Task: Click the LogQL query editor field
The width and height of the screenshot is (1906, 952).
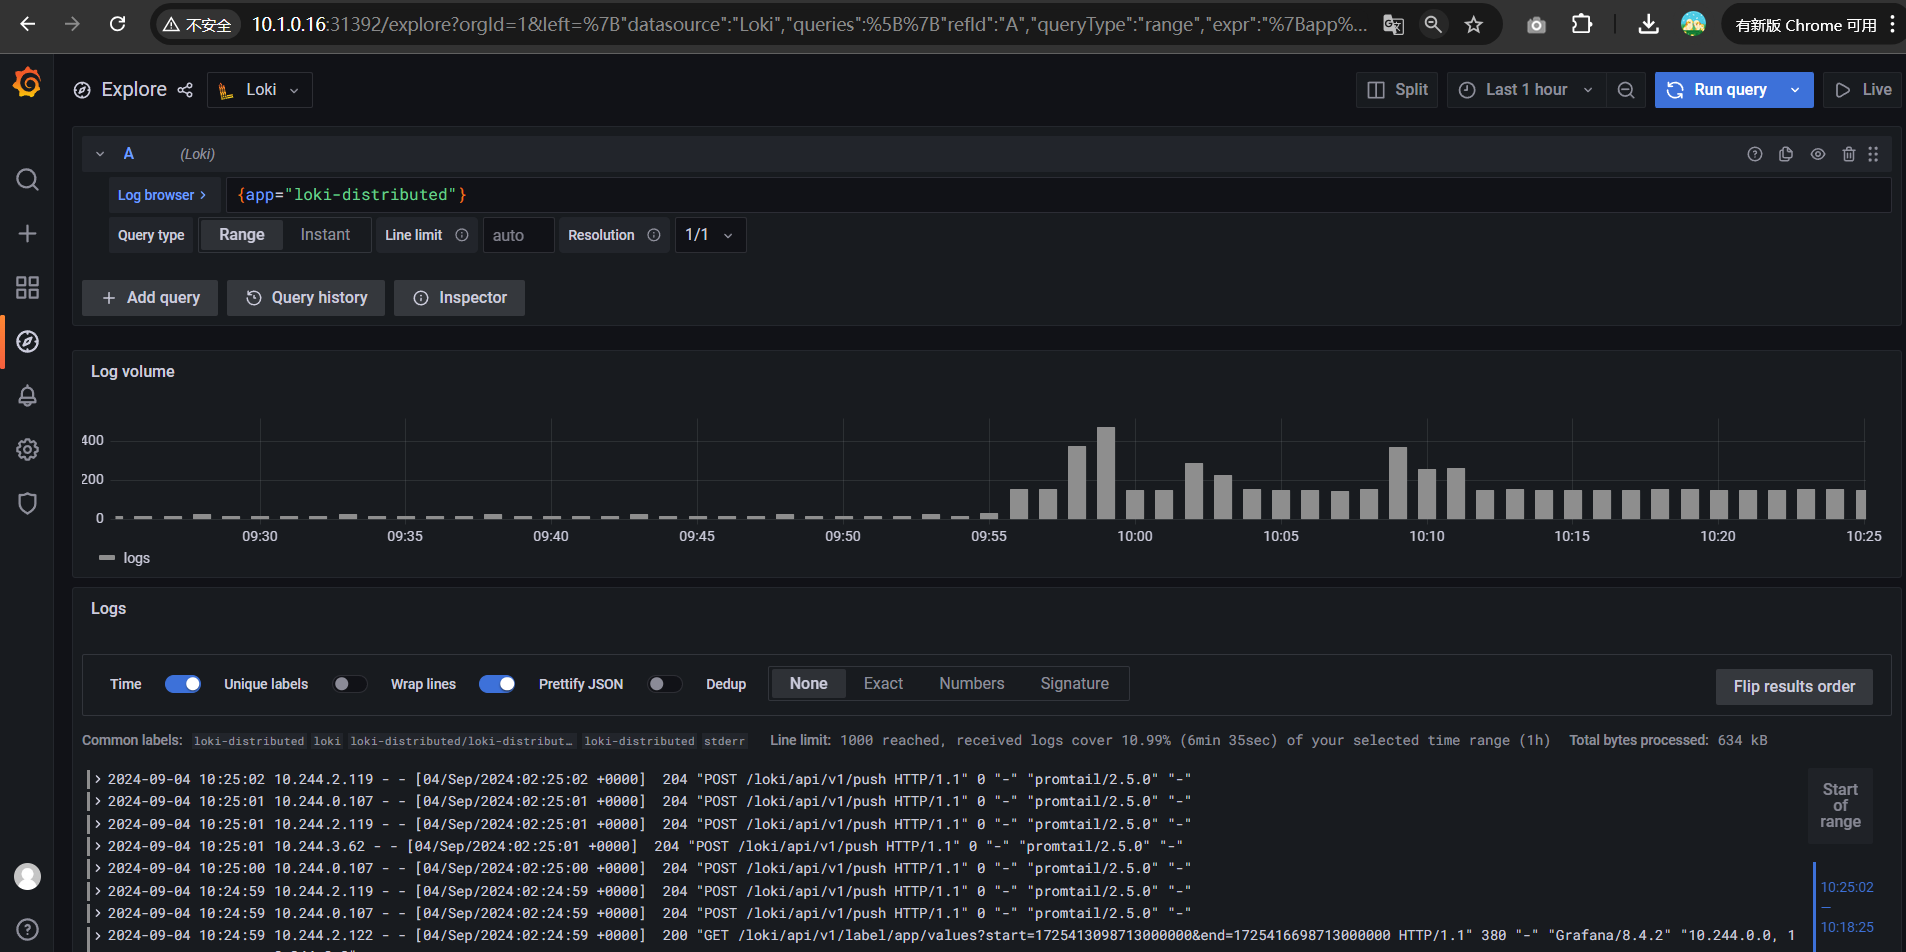Action: point(1059,195)
